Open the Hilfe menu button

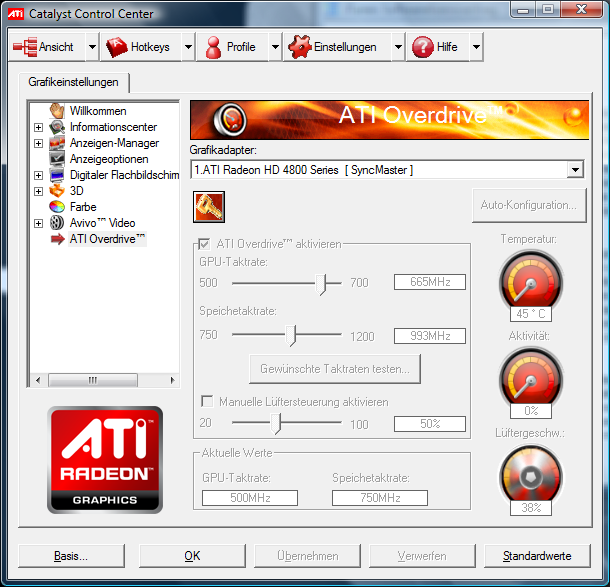438,47
